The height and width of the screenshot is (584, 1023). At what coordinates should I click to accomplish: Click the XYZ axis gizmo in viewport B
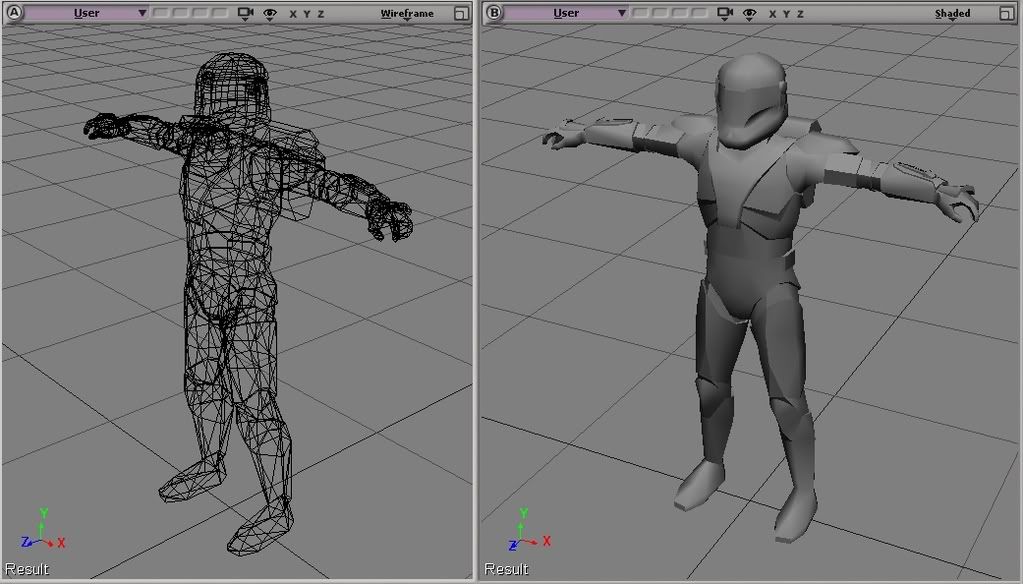[529, 530]
